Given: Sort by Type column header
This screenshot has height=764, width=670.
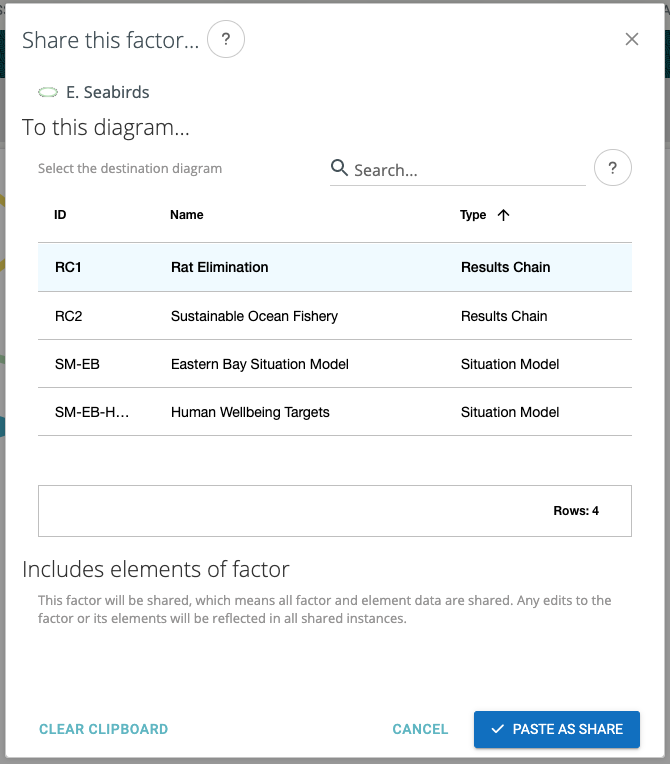Looking at the screenshot, I should click(x=473, y=215).
